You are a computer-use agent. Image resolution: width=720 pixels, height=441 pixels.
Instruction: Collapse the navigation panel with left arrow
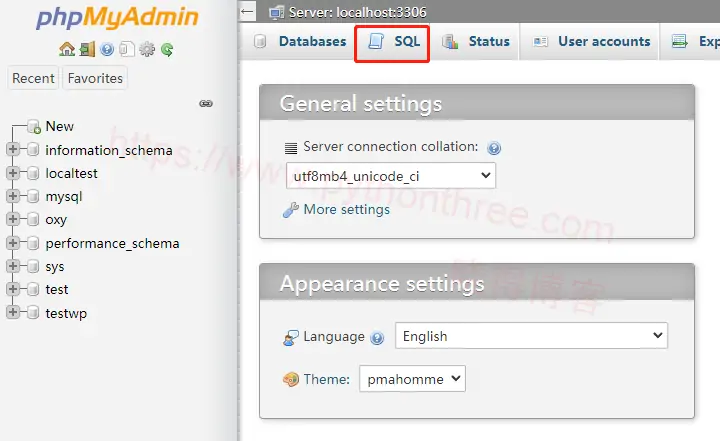(248, 12)
